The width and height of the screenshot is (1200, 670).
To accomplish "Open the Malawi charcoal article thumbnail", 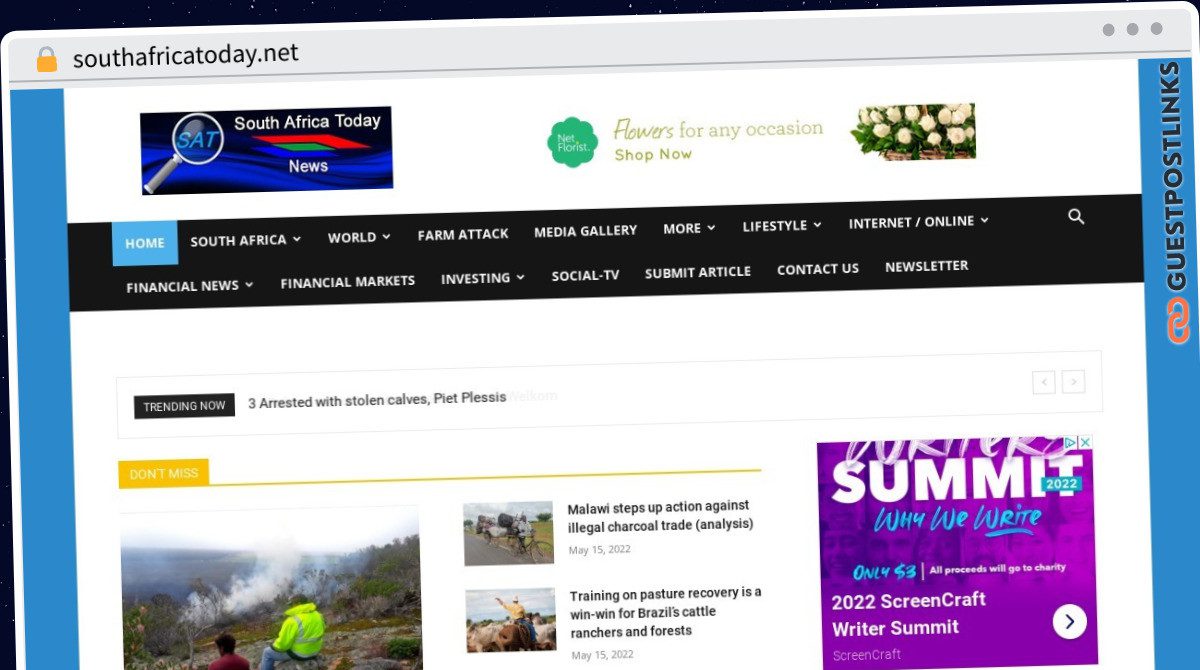I will click(x=508, y=533).
